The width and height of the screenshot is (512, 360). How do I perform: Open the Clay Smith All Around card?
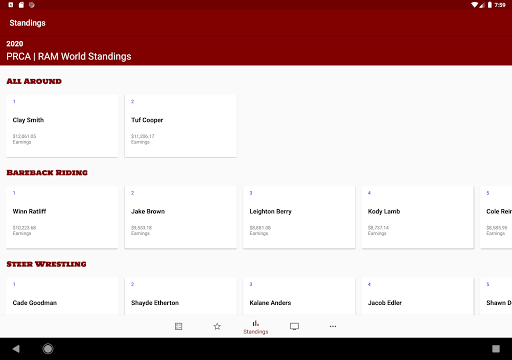click(62, 126)
